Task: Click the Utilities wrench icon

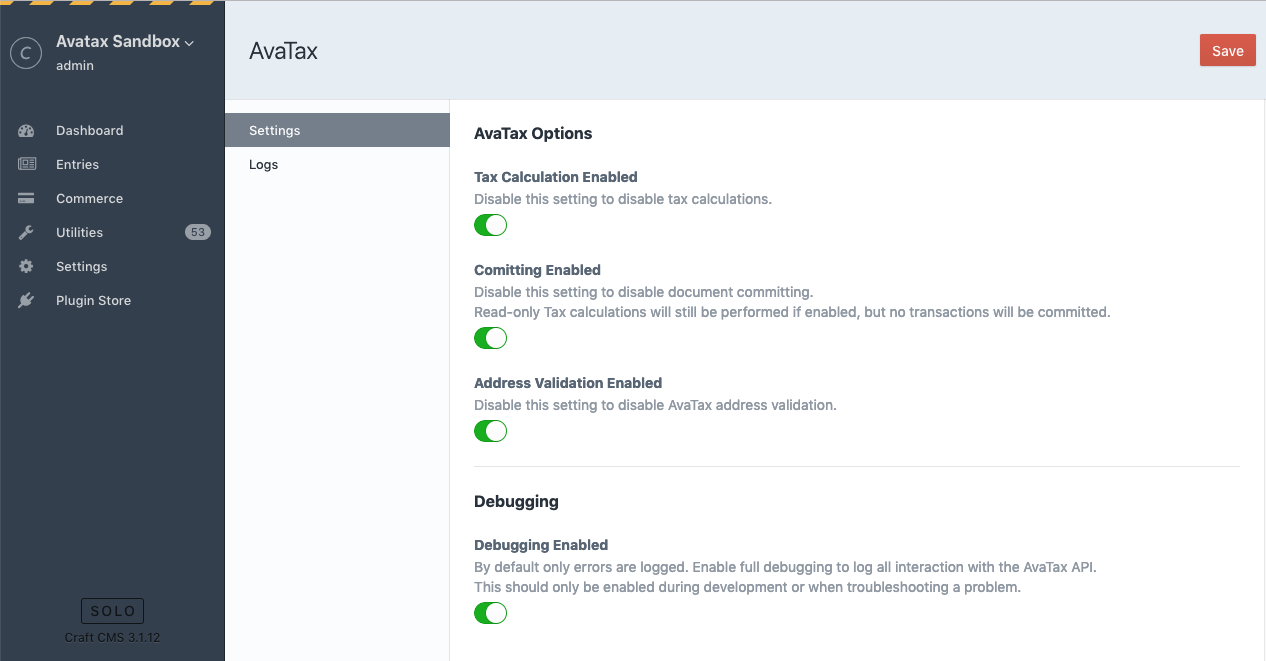Action: tap(26, 233)
